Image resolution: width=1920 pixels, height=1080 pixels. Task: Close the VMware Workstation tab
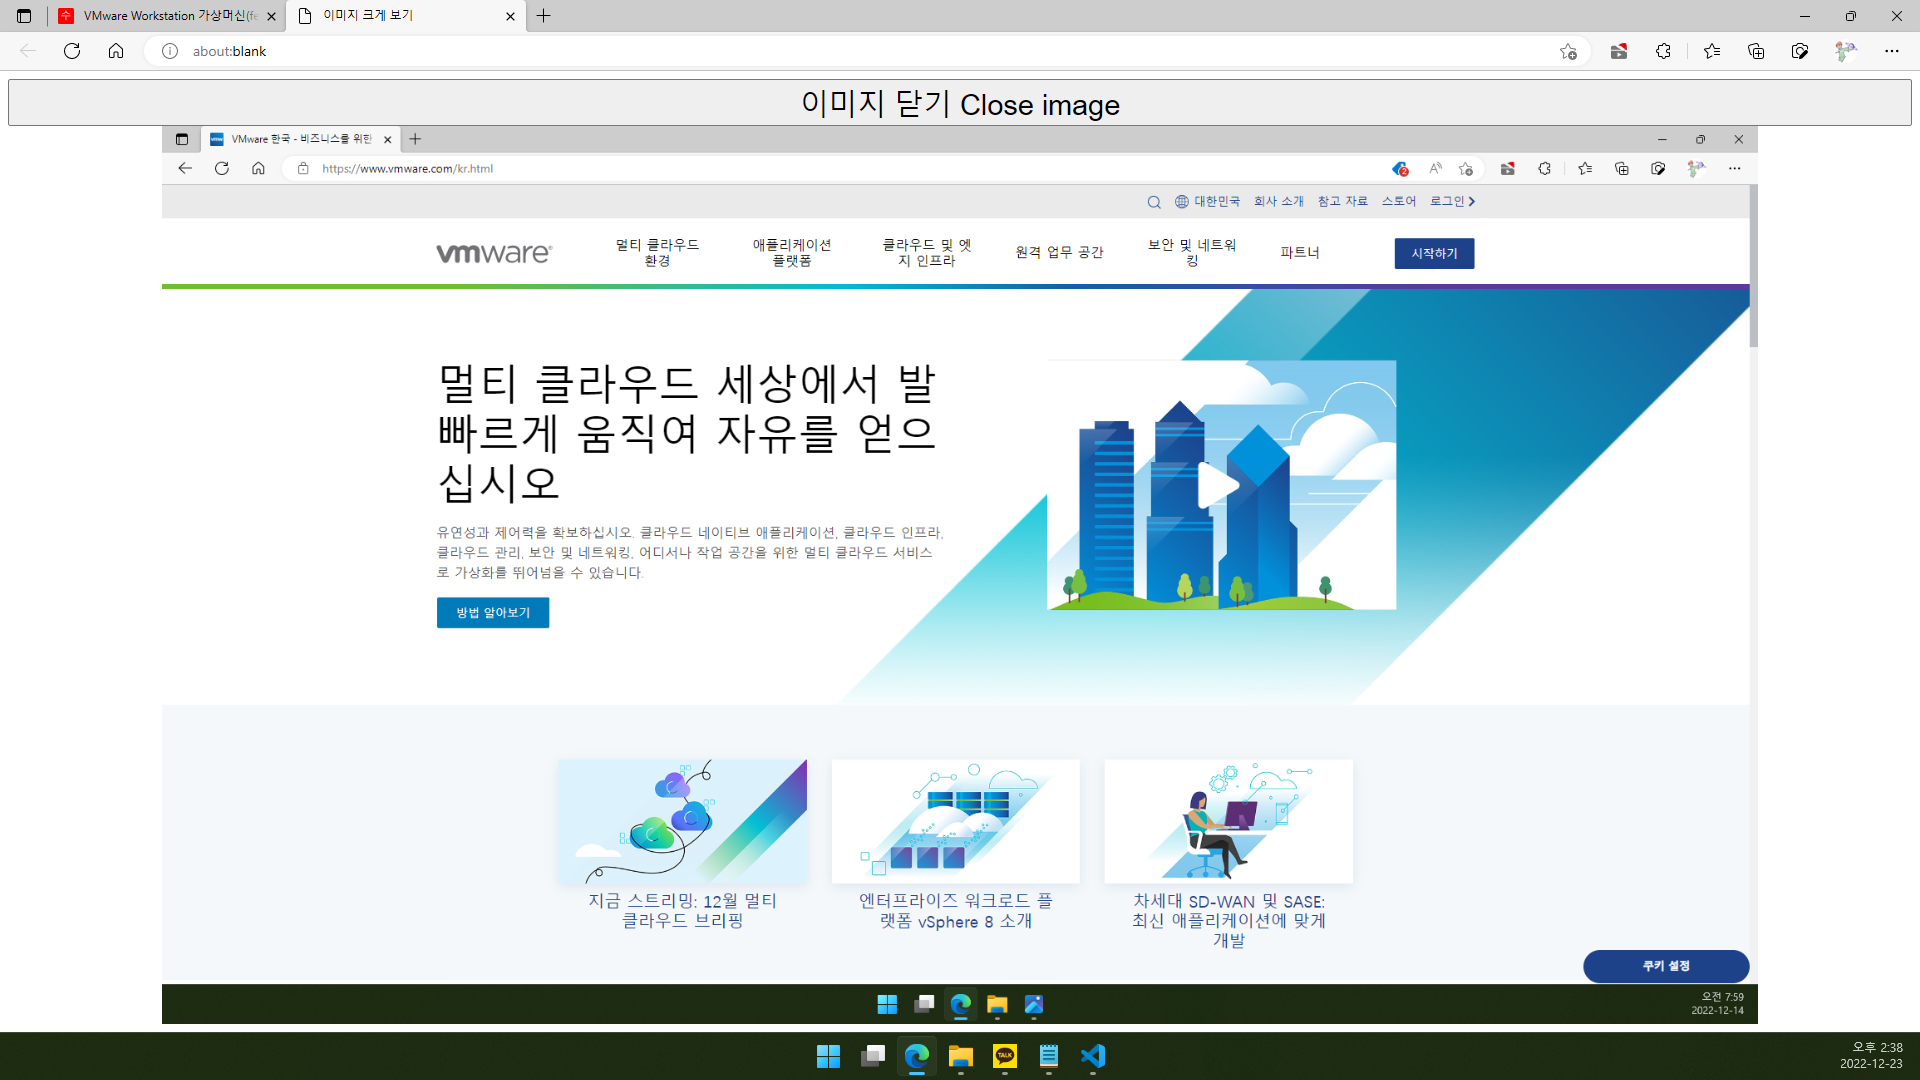click(x=271, y=16)
